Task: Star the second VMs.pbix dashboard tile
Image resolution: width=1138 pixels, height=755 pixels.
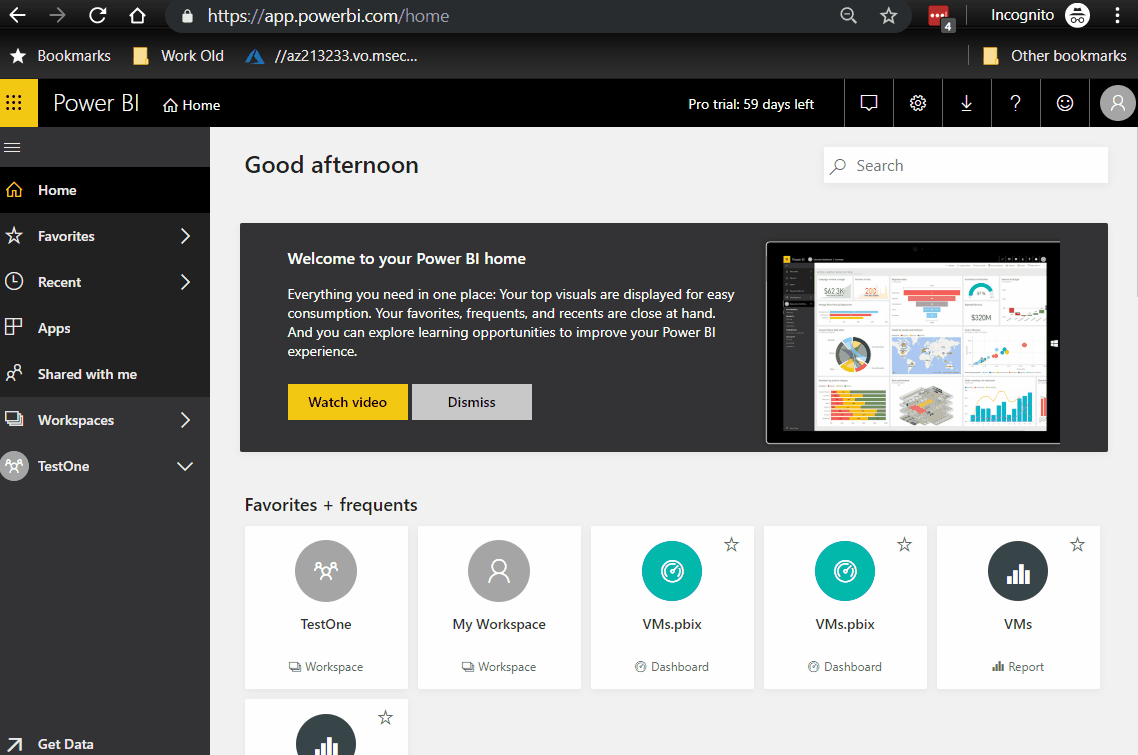Action: (x=904, y=544)
